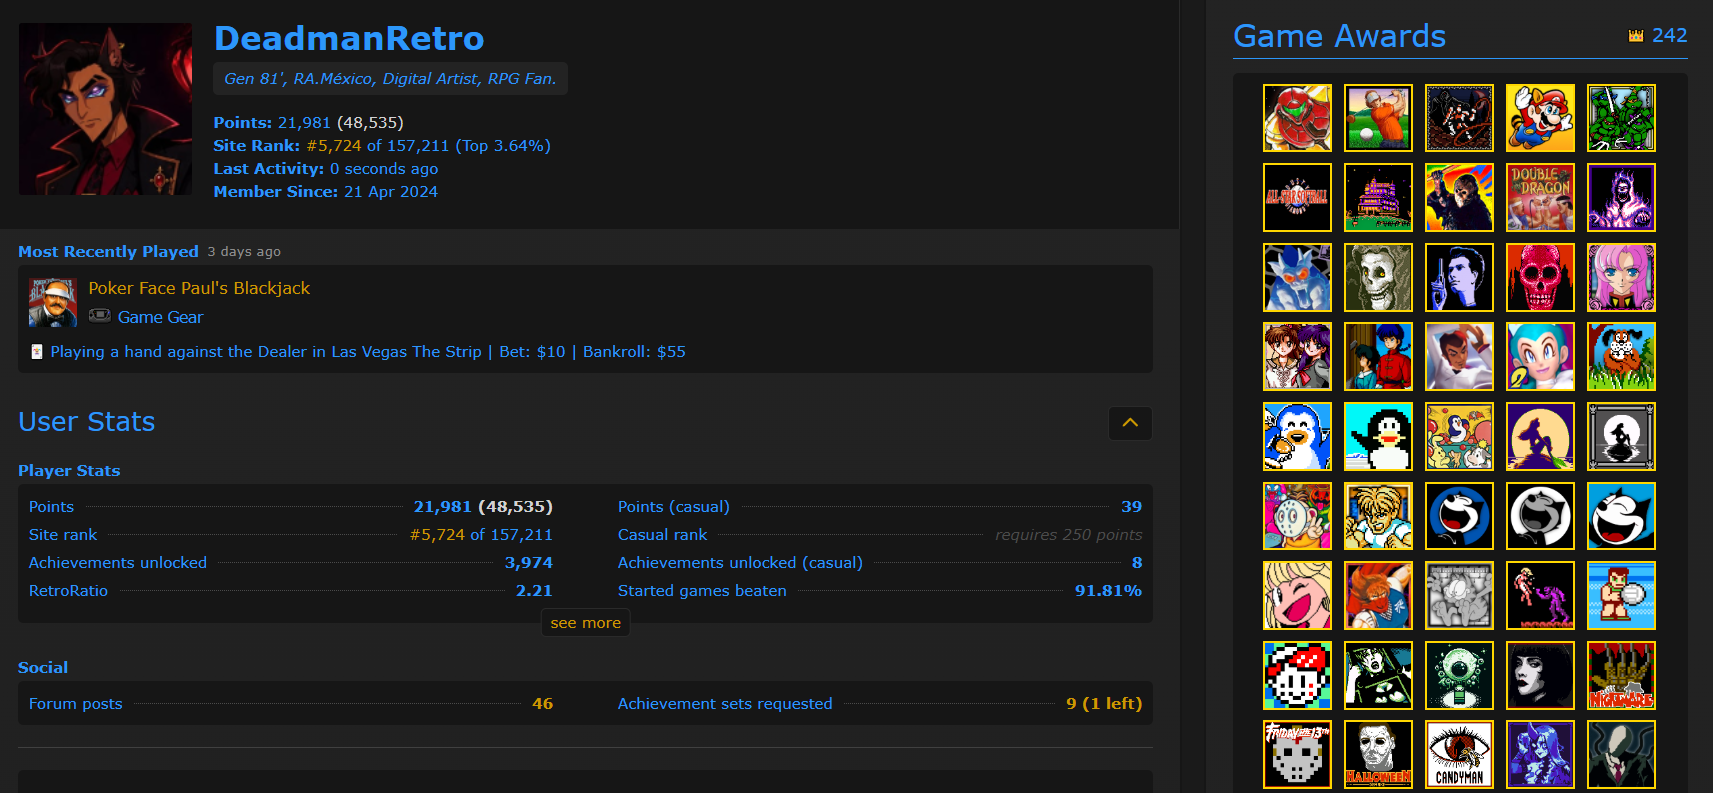This screenshot has height=793, width=1713.
Task: Open the All-Star Softball award badge
Action: (x=1297, y=197)
